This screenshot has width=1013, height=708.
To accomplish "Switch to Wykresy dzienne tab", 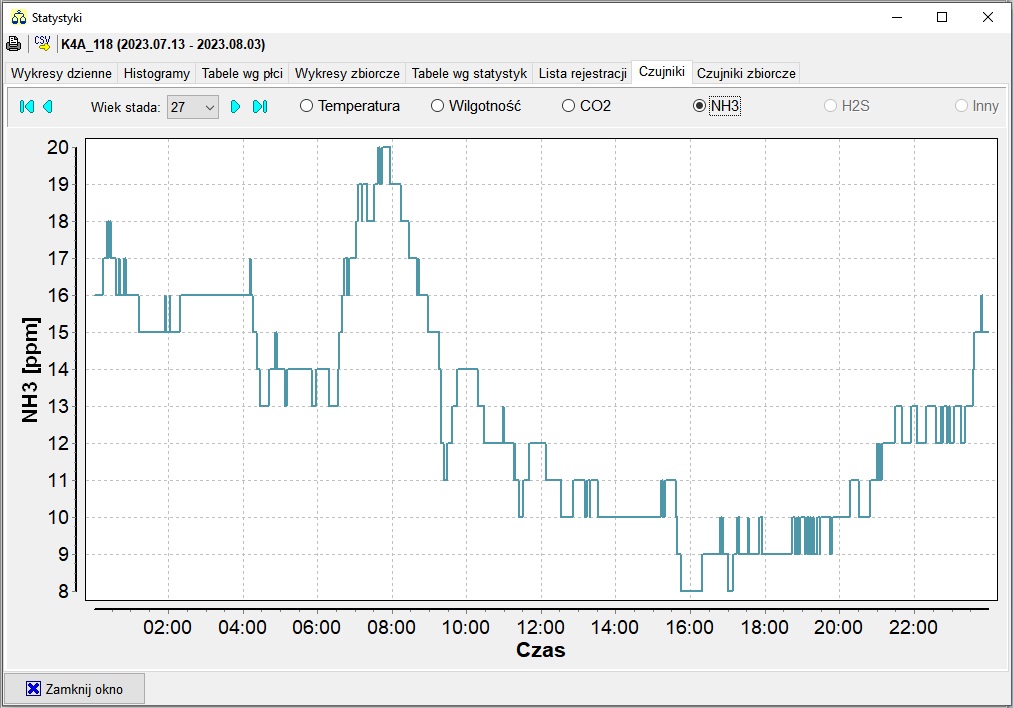I will pos(61,73).
